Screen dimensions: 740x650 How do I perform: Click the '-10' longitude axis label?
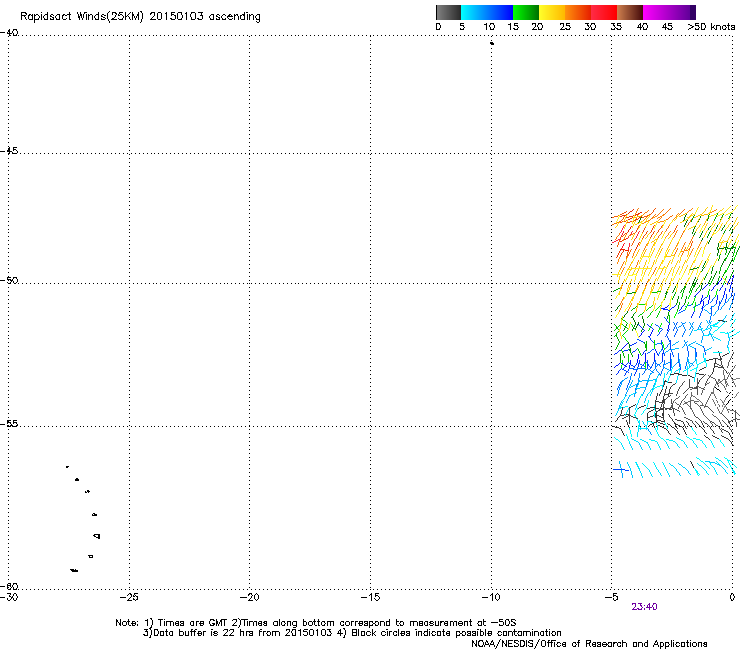(490, 598)
